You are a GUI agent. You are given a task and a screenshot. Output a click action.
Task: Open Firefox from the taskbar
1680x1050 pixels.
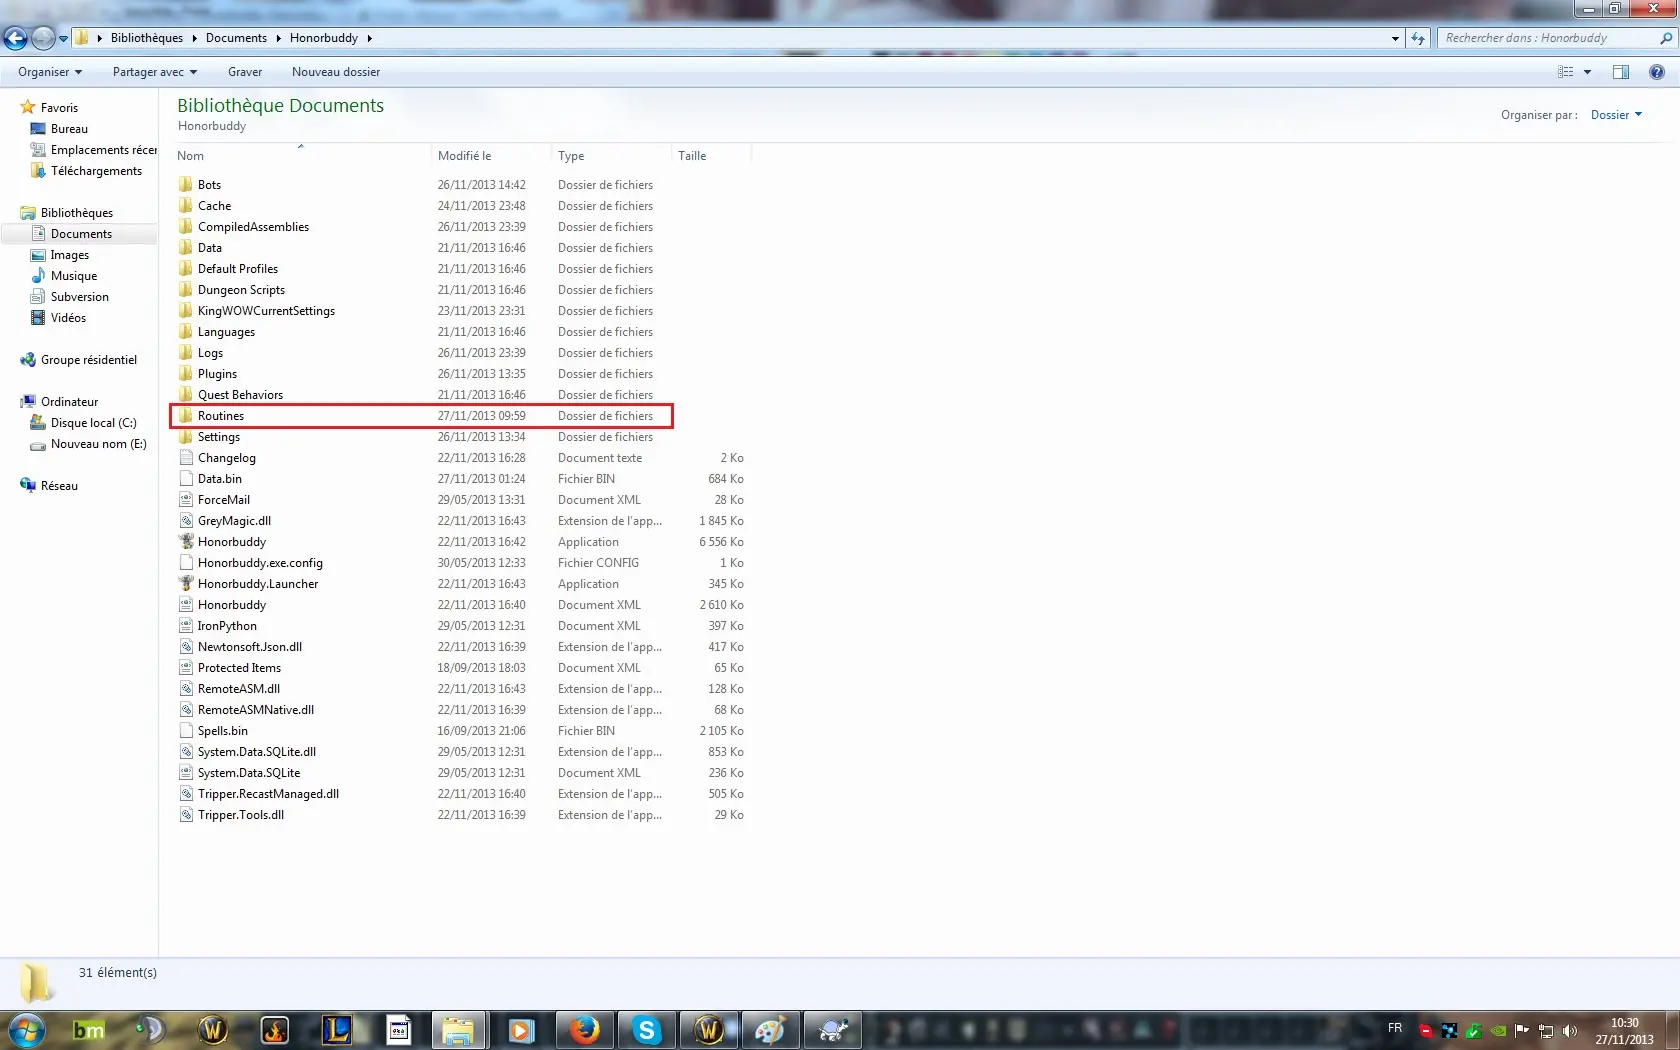point(584,1030)
